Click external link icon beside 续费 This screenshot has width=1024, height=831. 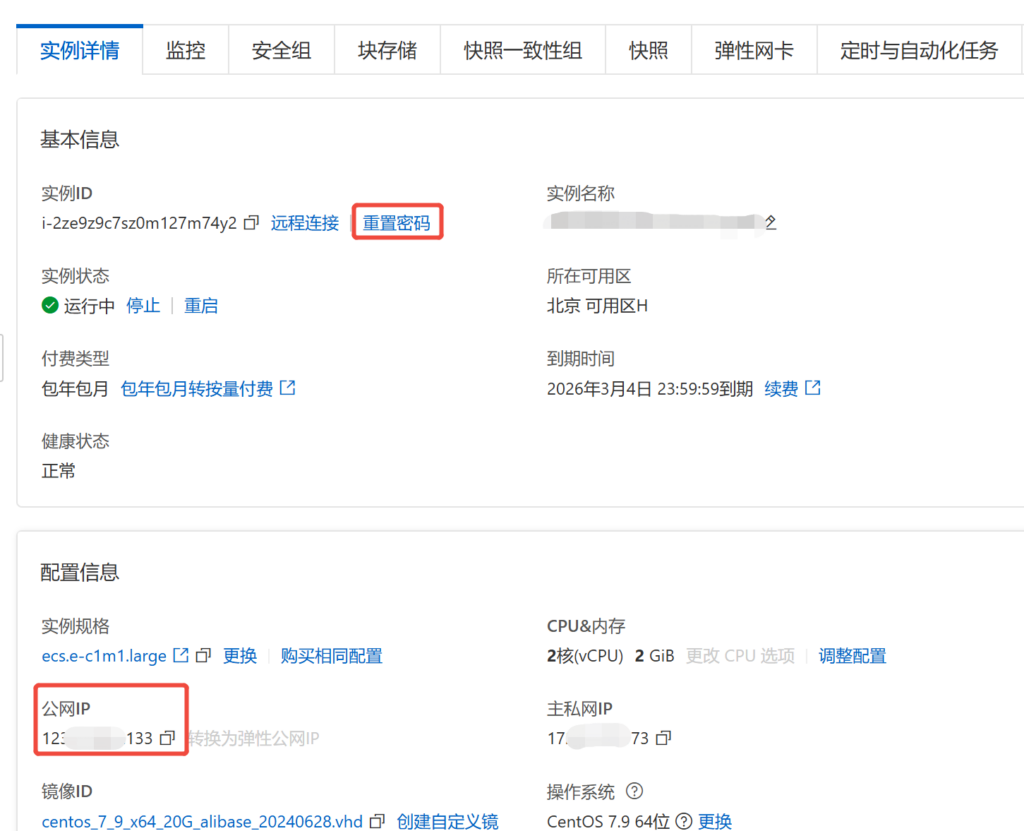click(813, 388)
